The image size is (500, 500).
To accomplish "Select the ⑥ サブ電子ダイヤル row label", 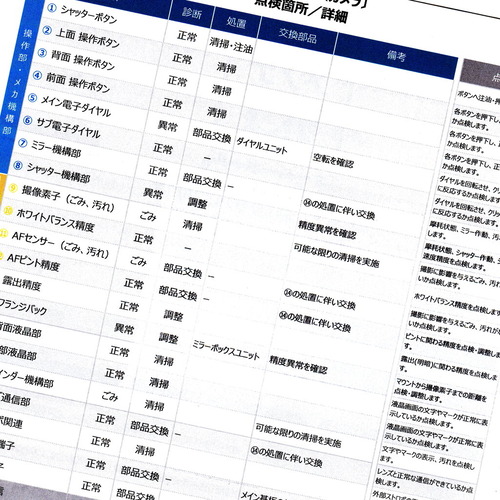I will click(x=61, y=126).
